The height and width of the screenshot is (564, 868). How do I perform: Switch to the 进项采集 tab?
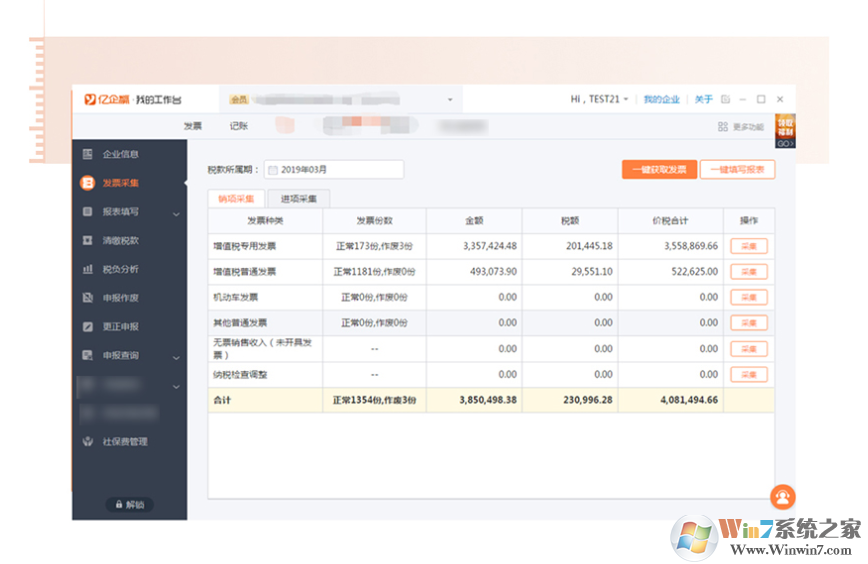point(298,199)
